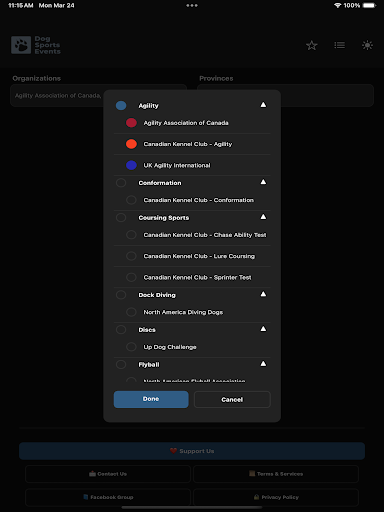The image size is (384, 512).
Task: Confirm selection with Done button
Action: tap(151, 399)
